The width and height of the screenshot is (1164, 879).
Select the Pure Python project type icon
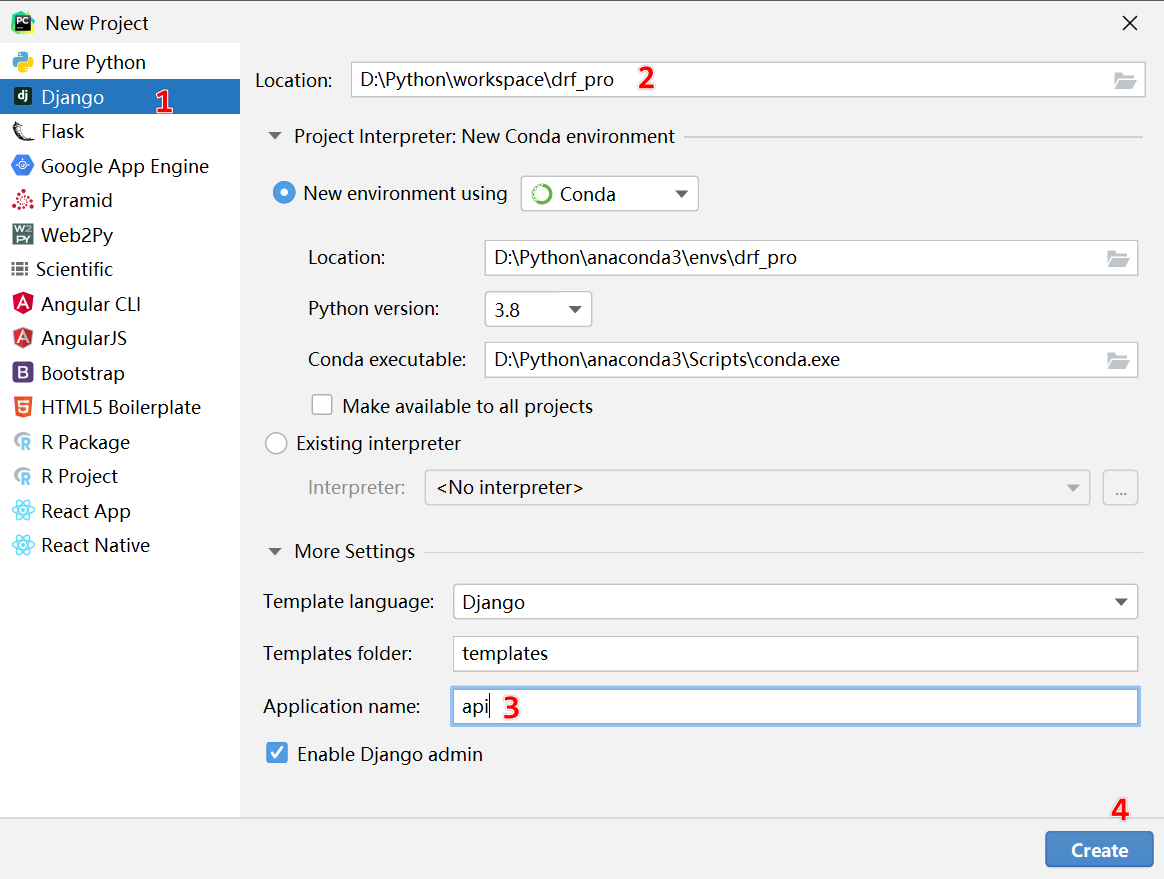tap(23, 62)
